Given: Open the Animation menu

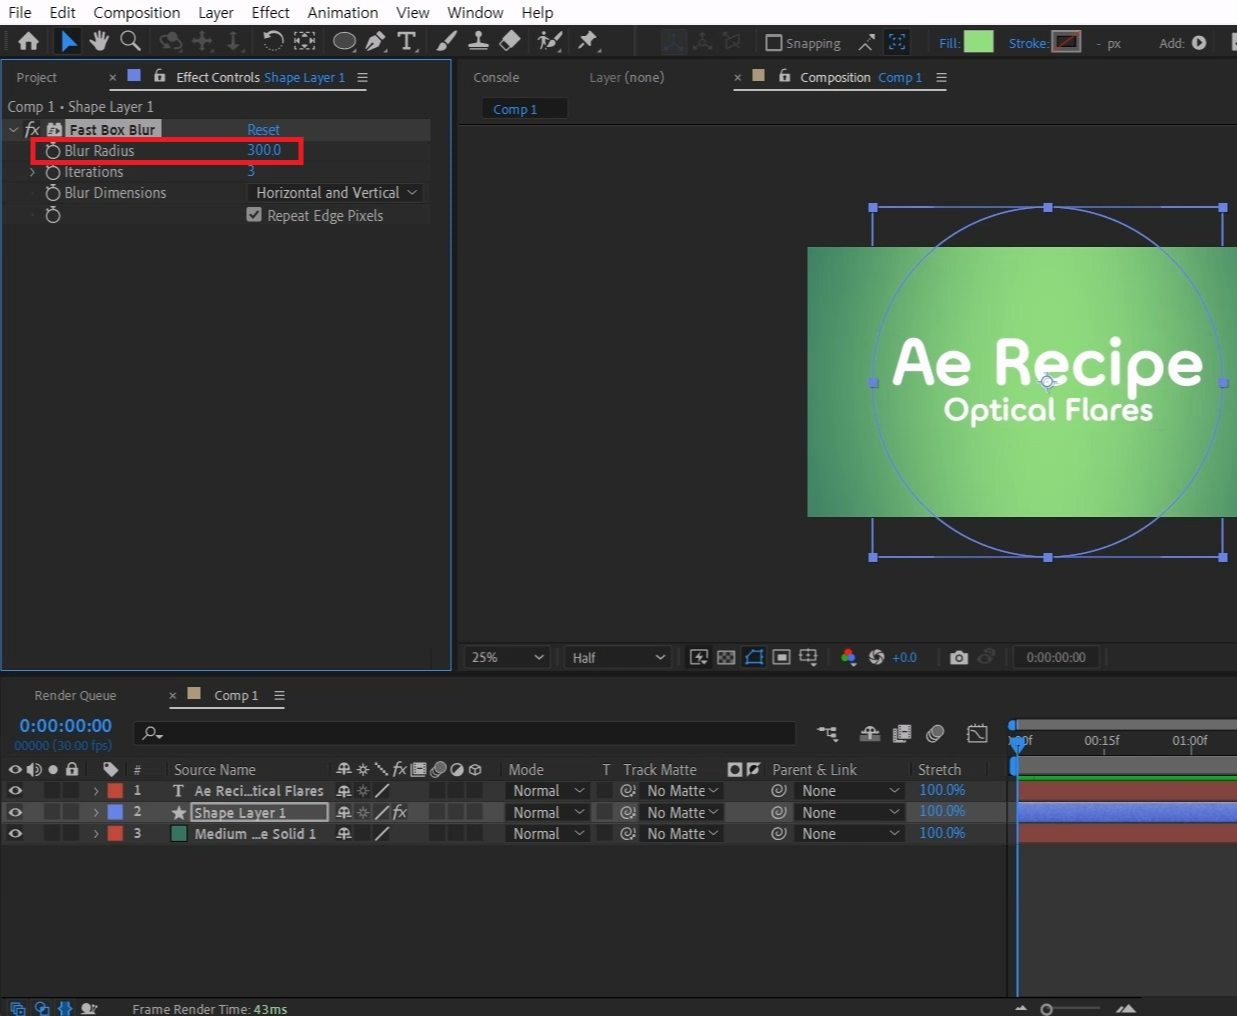Looking at the screenshot, I should (342, 12).
